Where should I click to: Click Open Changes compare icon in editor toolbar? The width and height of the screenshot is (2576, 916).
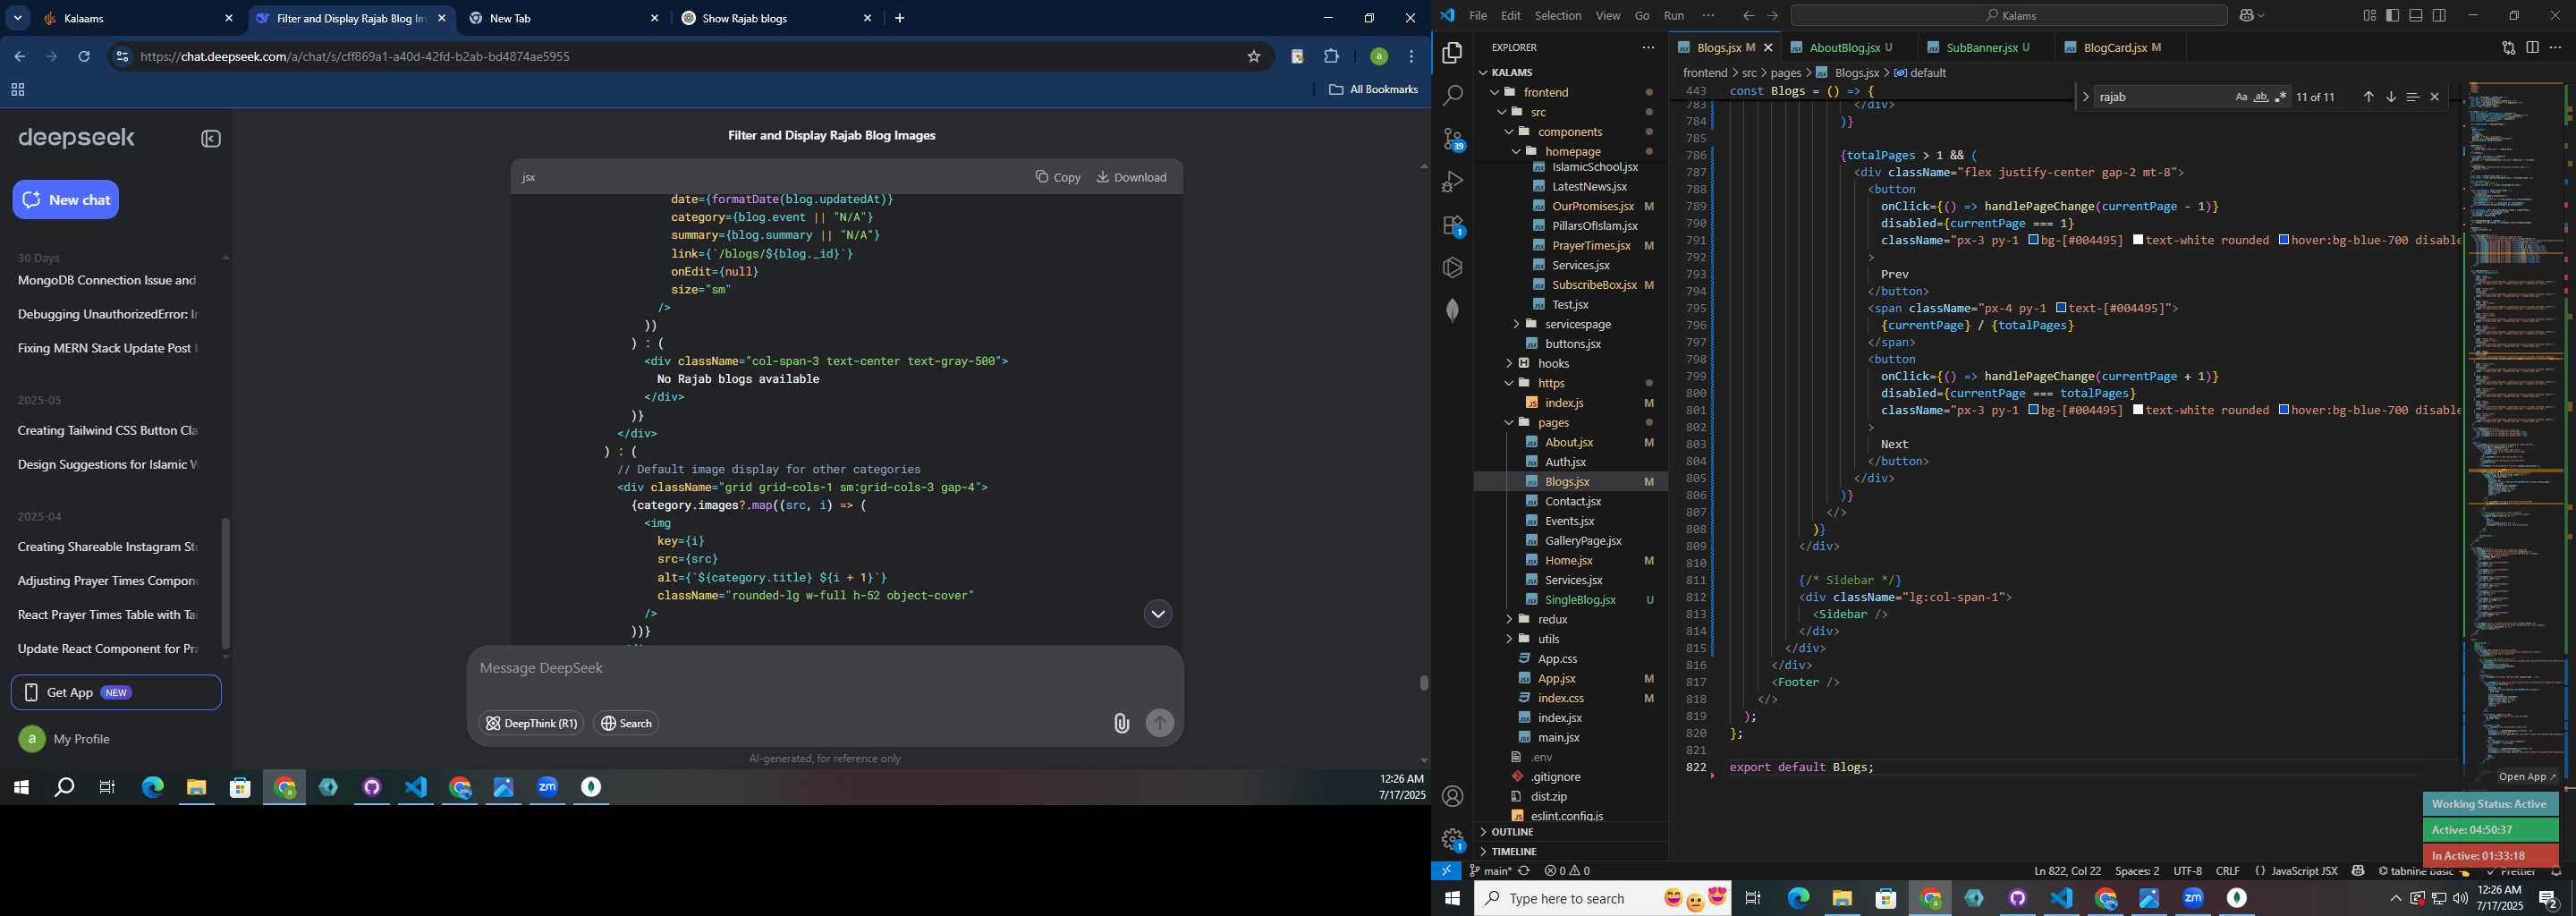point(2508,47)
